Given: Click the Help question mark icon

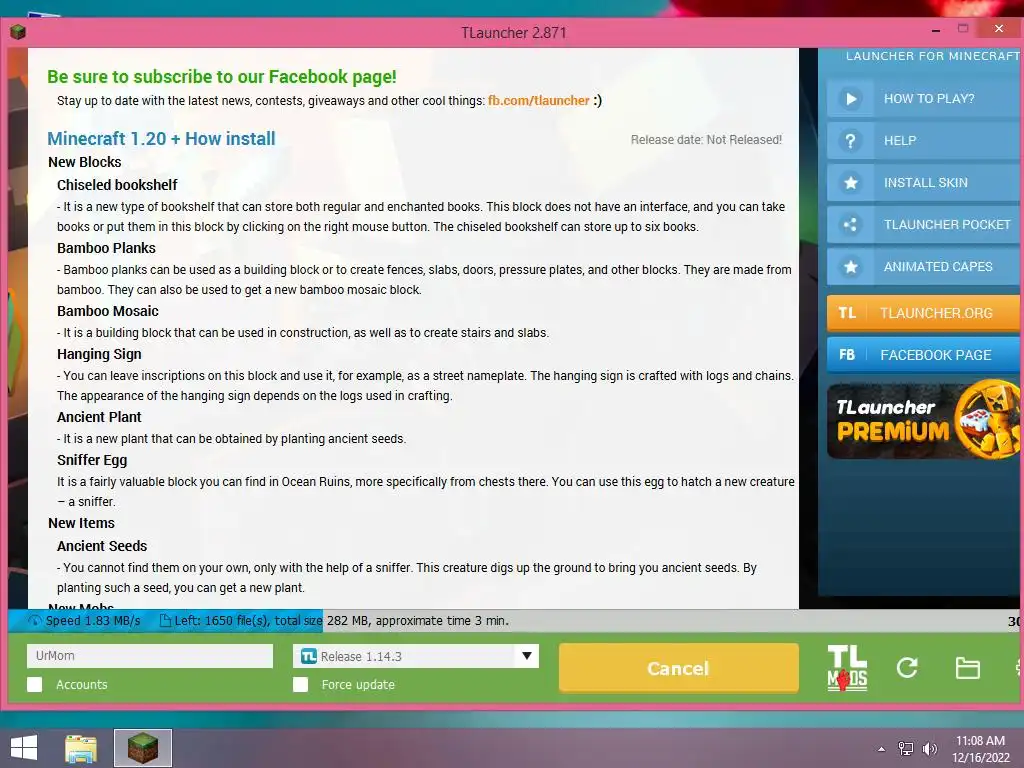Looking at the screenshot, I should [850, 140].
